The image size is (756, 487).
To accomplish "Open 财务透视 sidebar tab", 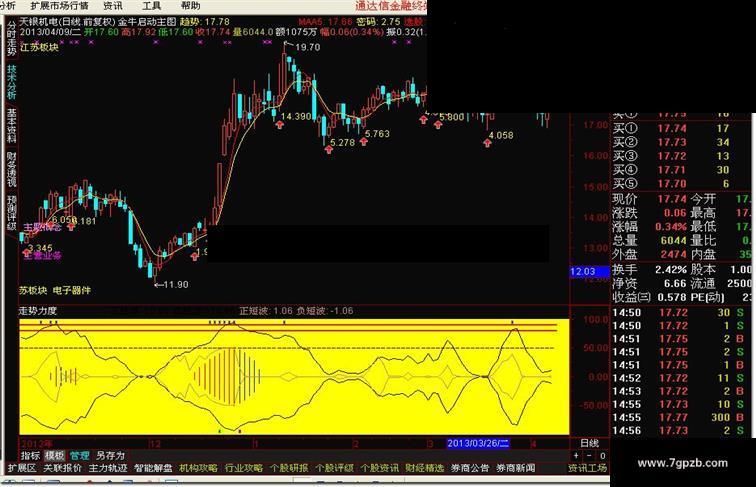I will click(12, 169).
